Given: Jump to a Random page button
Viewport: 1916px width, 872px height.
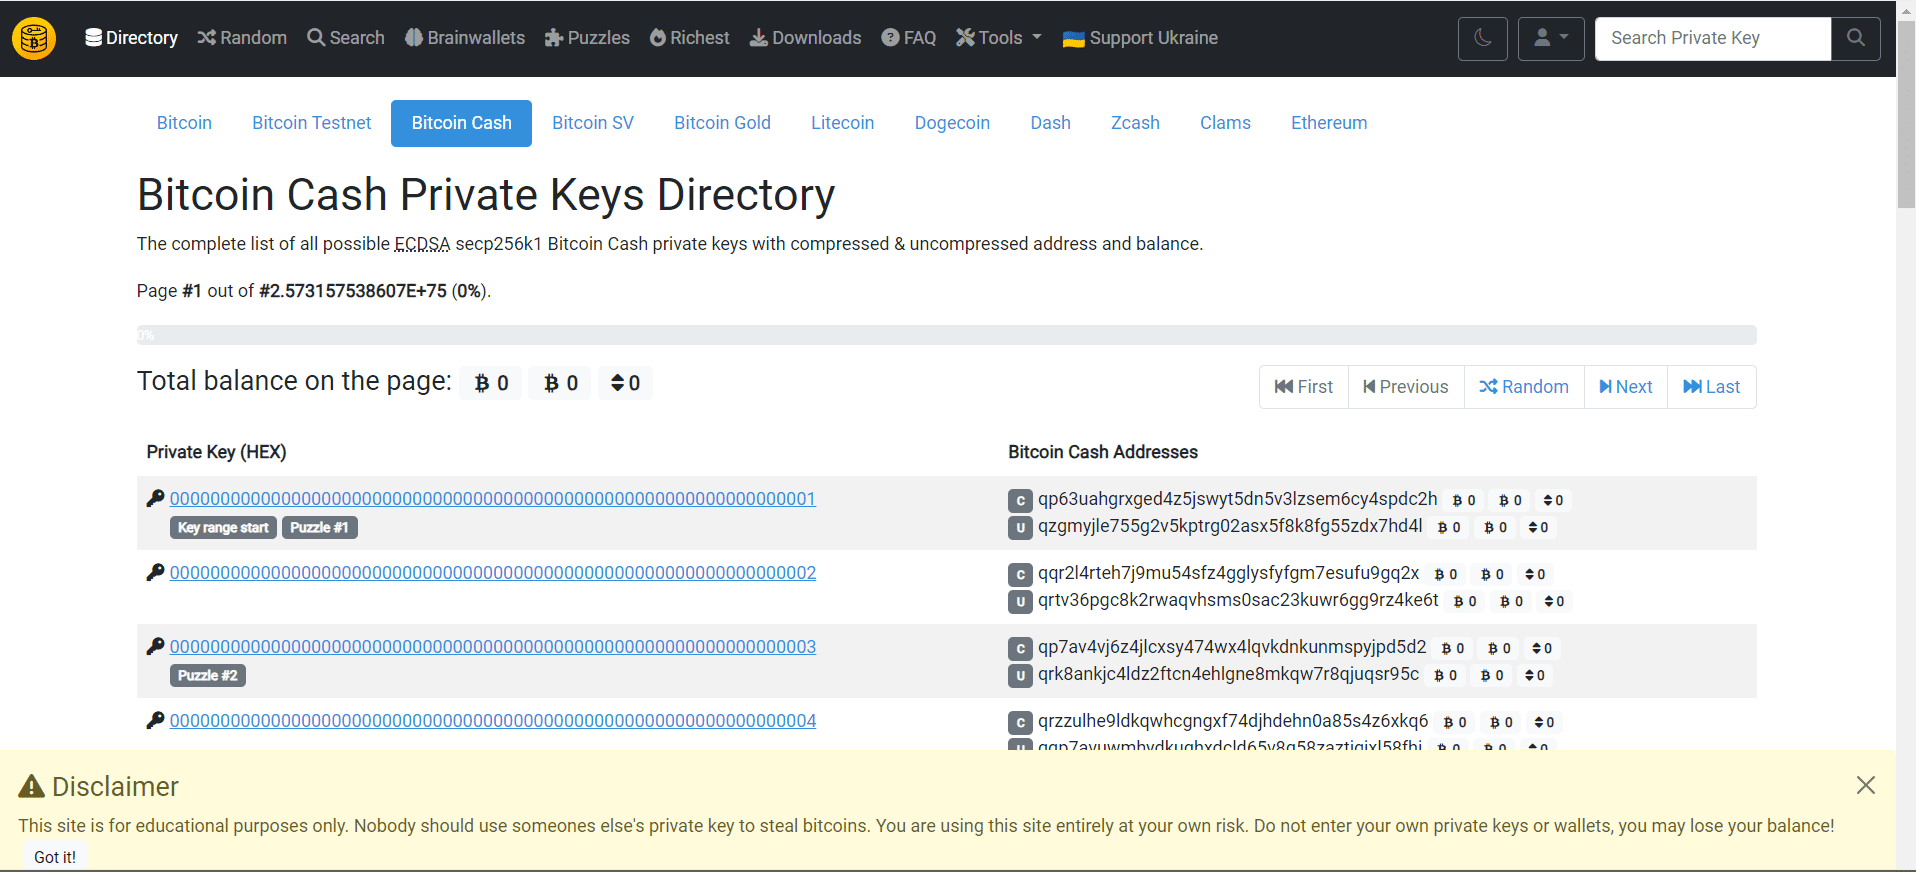Looking at the screenshot, I should coord(1524,387).
